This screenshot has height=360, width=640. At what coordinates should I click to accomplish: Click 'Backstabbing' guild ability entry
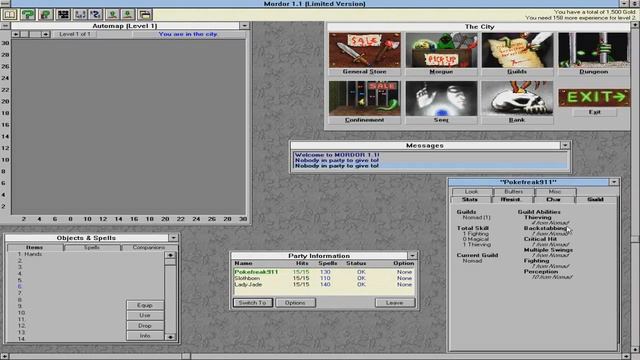click(545, 228)
